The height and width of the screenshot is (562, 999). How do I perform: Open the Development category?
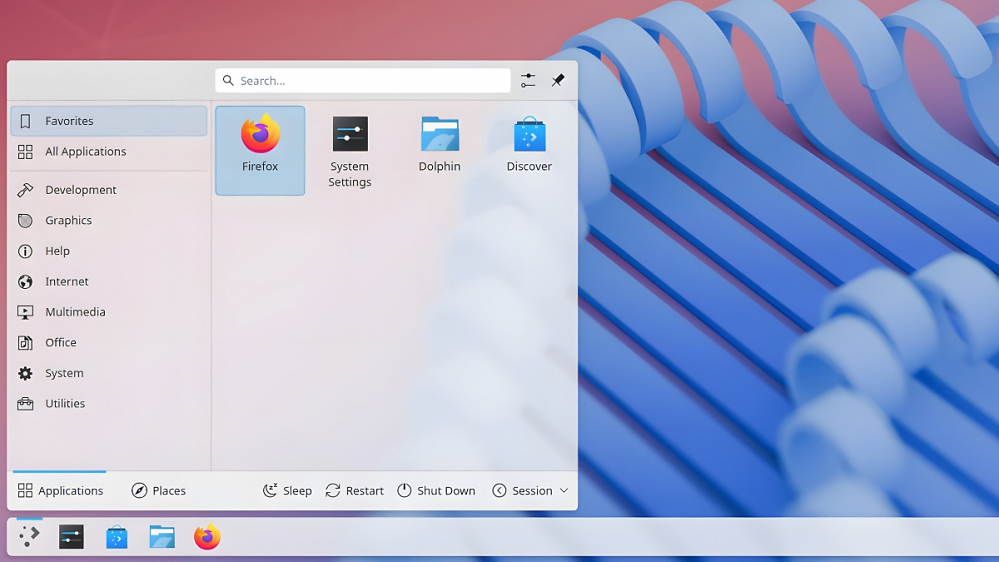pos(109,190)
